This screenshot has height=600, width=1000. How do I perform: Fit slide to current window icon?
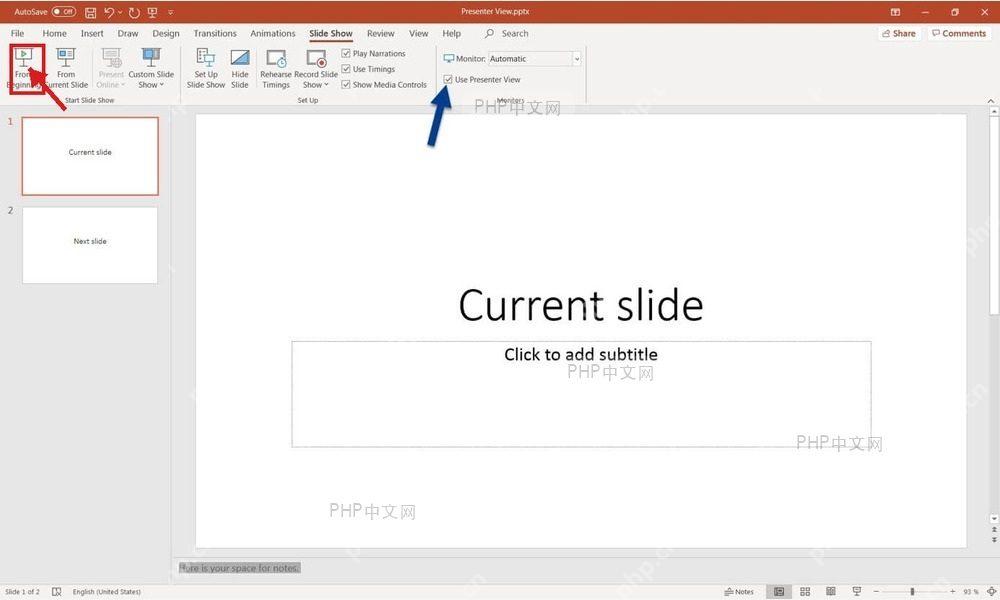991,592
